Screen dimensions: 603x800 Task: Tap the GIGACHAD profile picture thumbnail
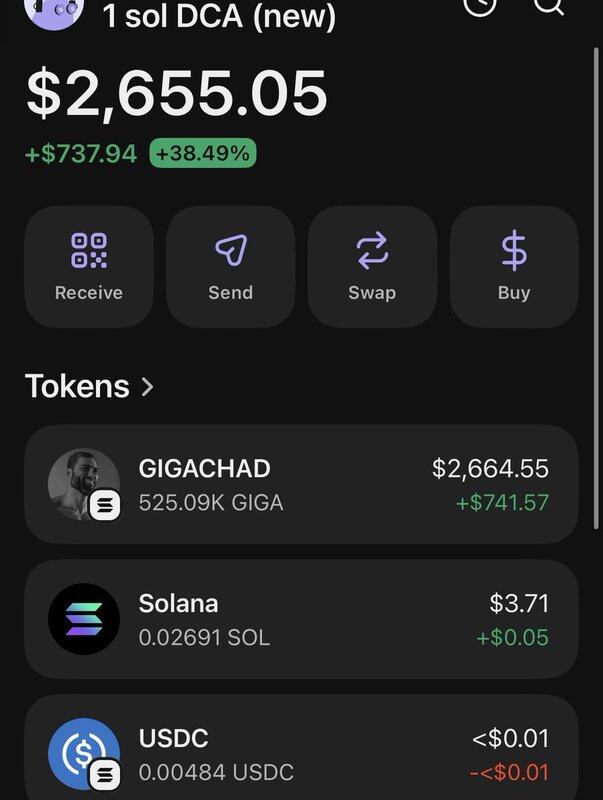(x=82, y=483)
